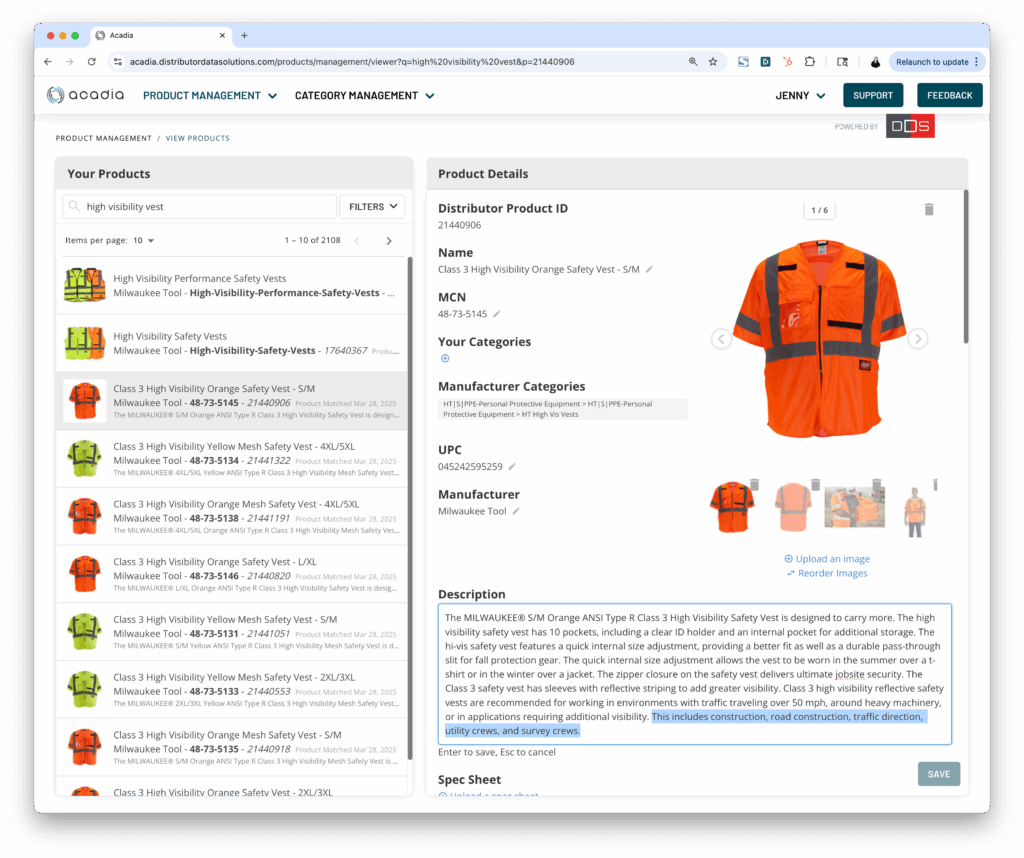The image size is (1024, 858).
Task: Click the pencil icon next to product Name
Action: point(649,269)
